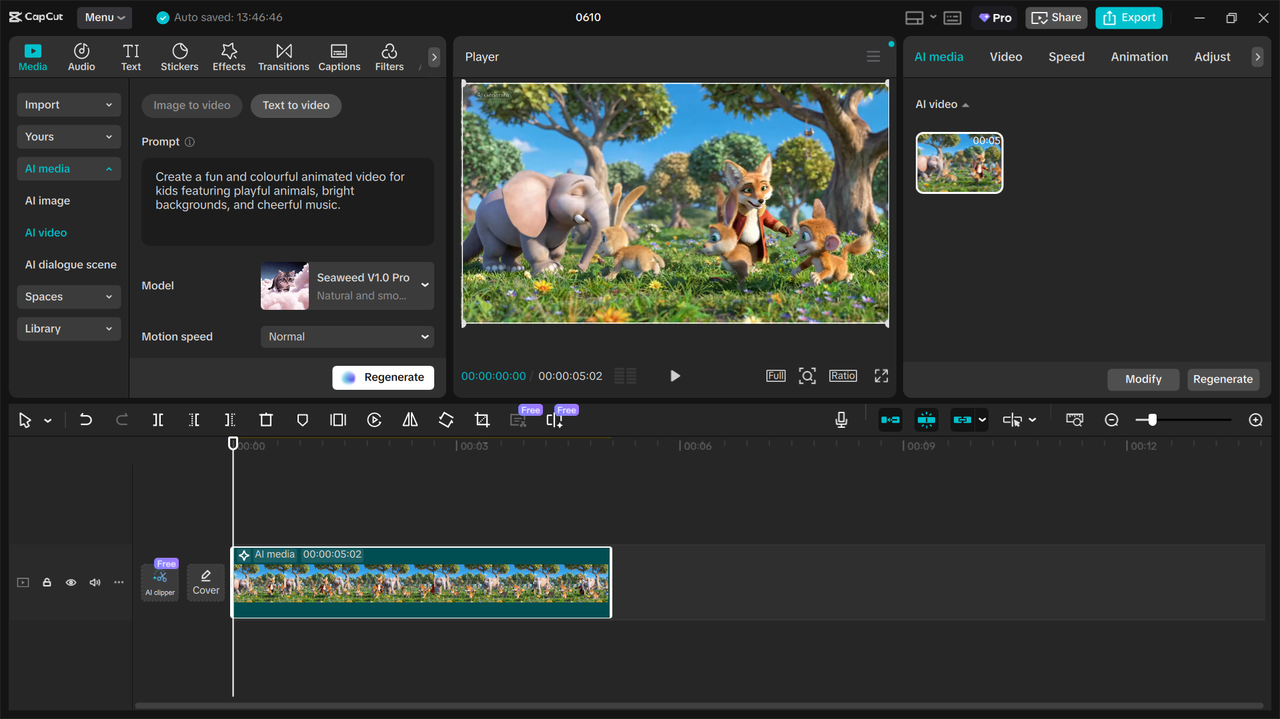Select the AI video thumbnail in the right panel
Screen dimensions: 1280x719
click(x=959, y=162)
